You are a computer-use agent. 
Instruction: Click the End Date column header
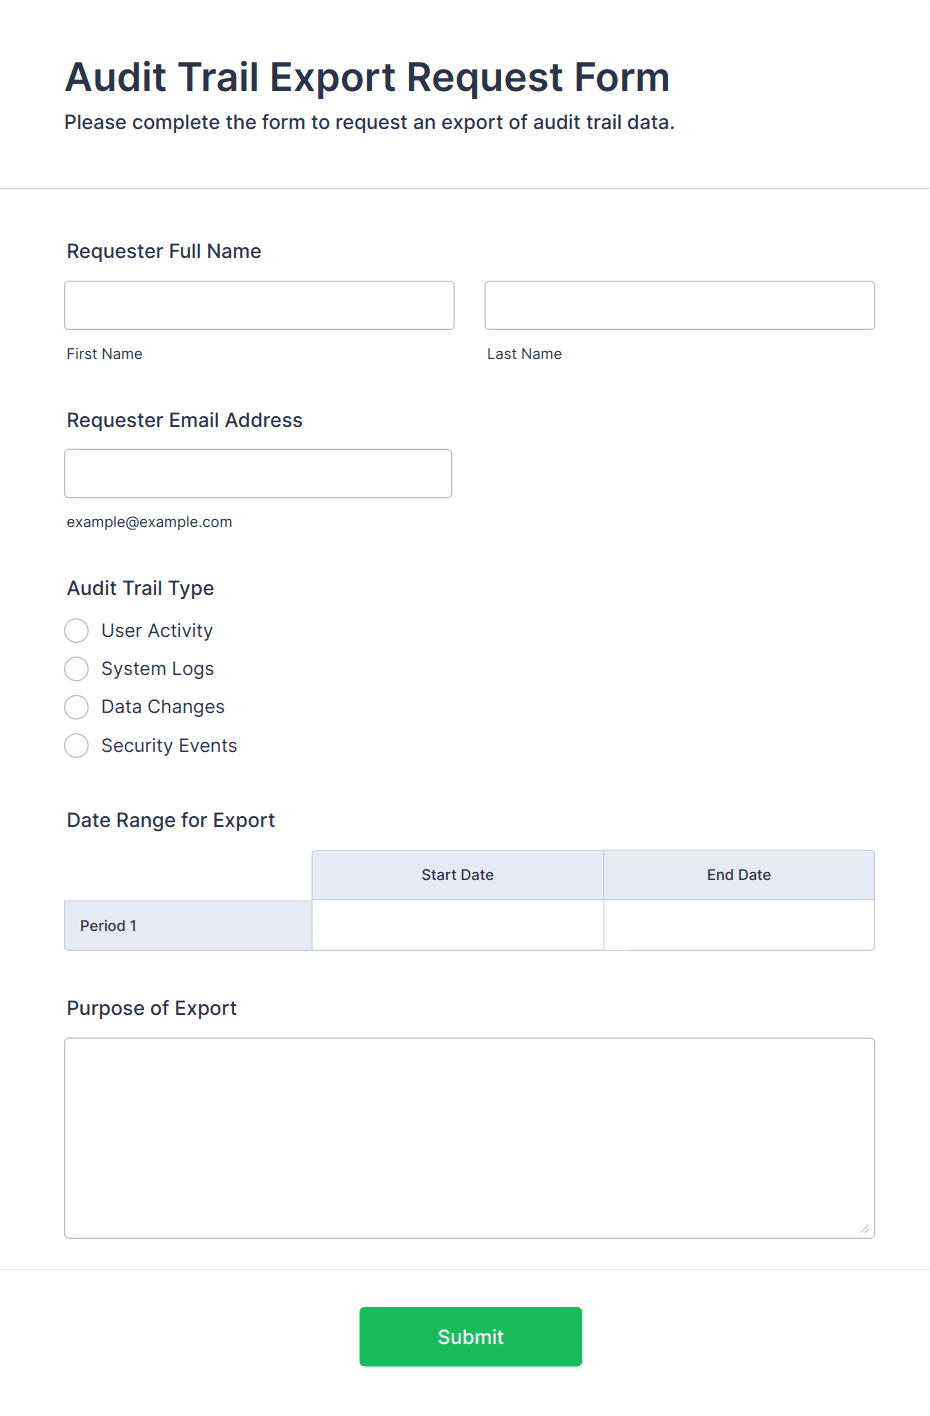pyautogui.click(x=739, y=875)
